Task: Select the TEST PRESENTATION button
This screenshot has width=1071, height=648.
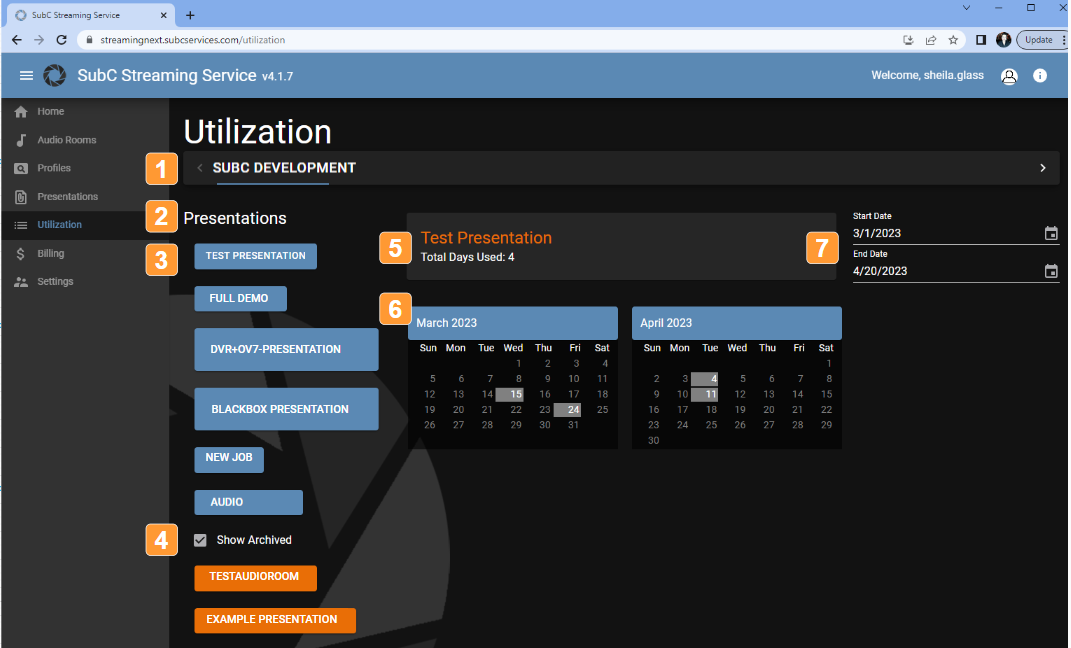Action: [255, 256]
